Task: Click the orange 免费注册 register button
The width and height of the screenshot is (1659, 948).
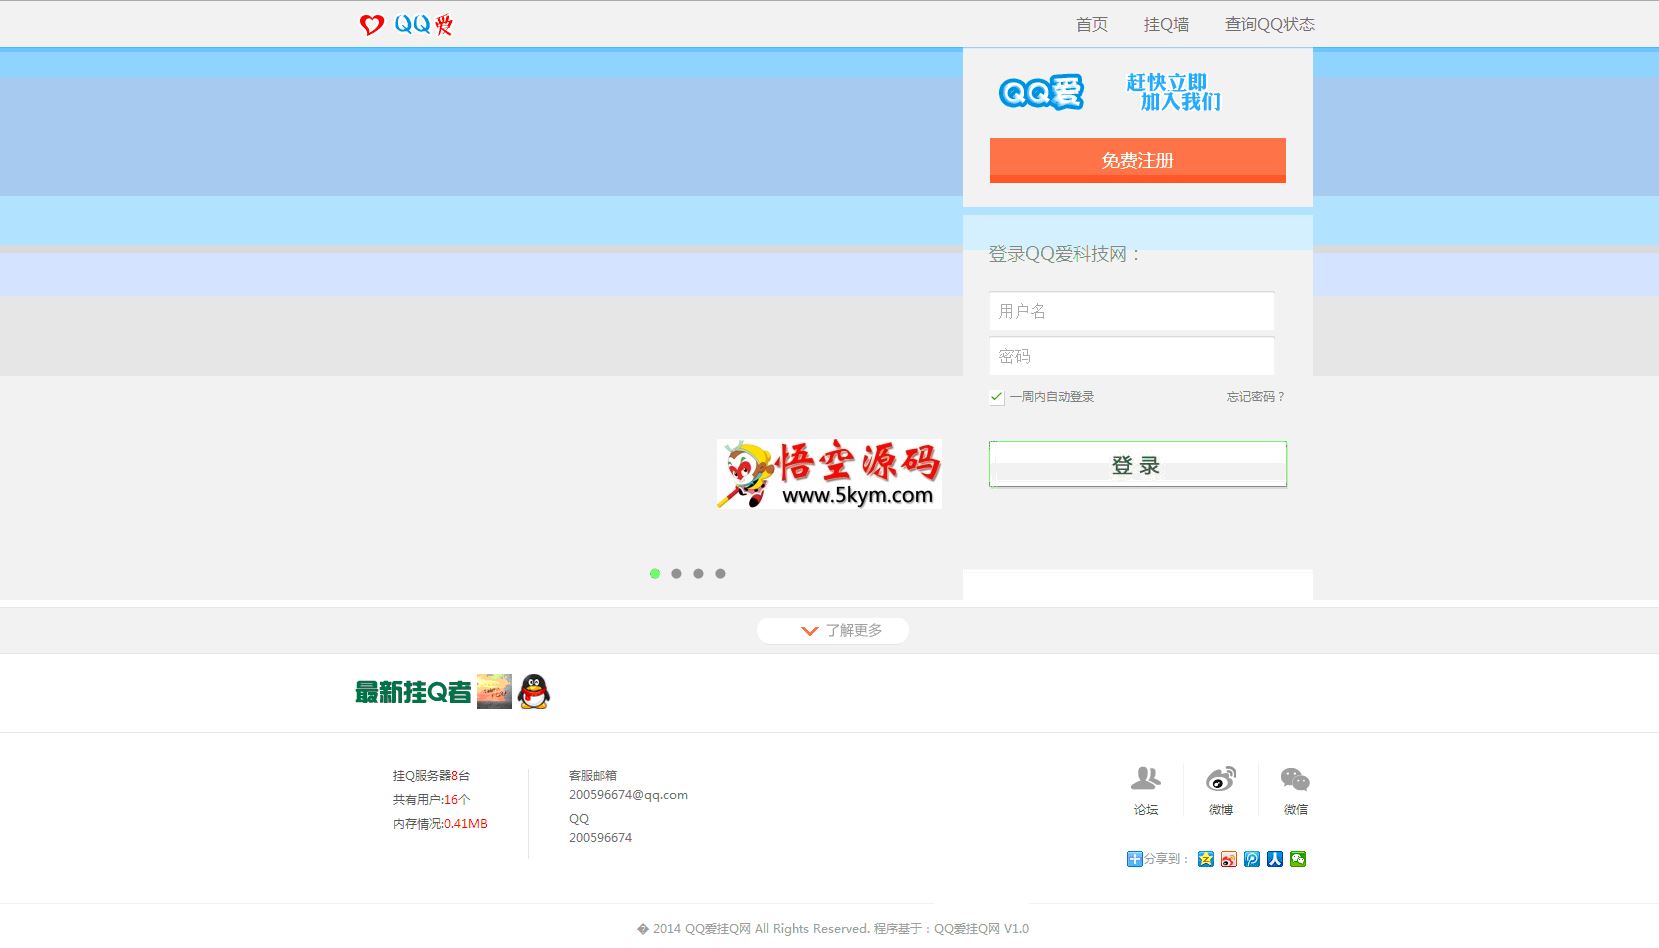Action: (x=1137, y=160)
